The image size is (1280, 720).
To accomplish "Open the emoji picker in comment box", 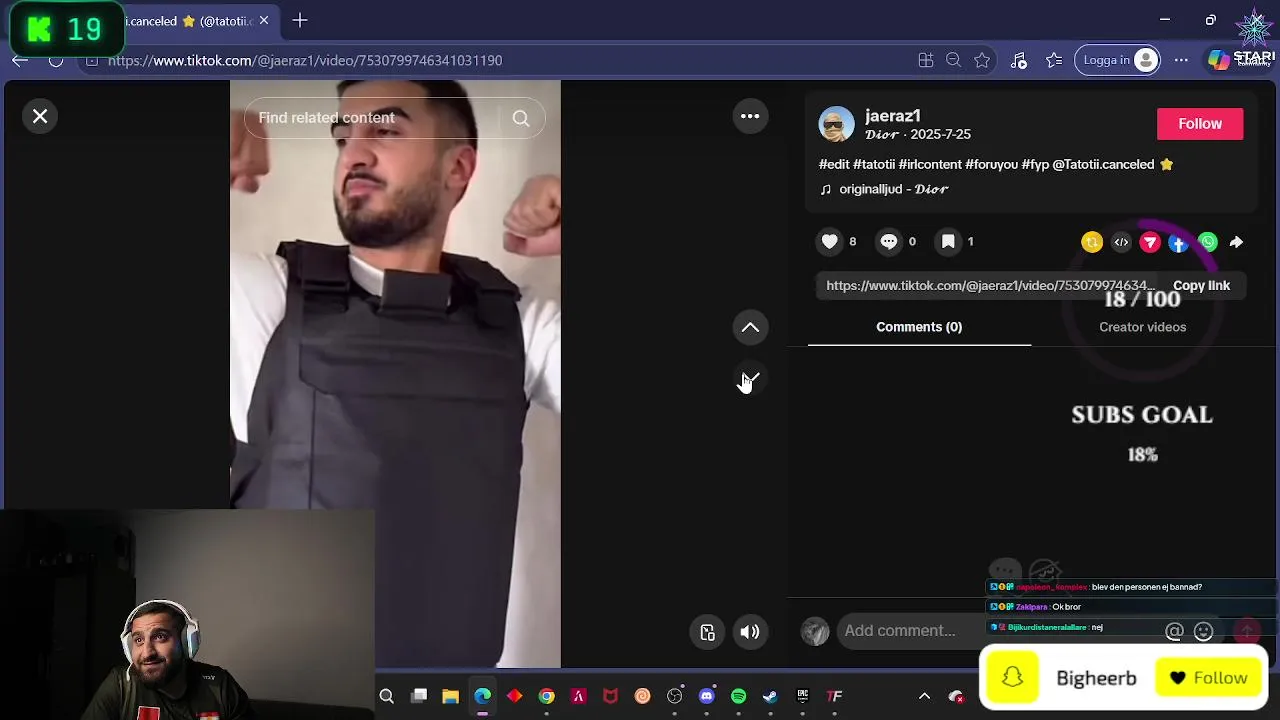I will point(1204,631).
